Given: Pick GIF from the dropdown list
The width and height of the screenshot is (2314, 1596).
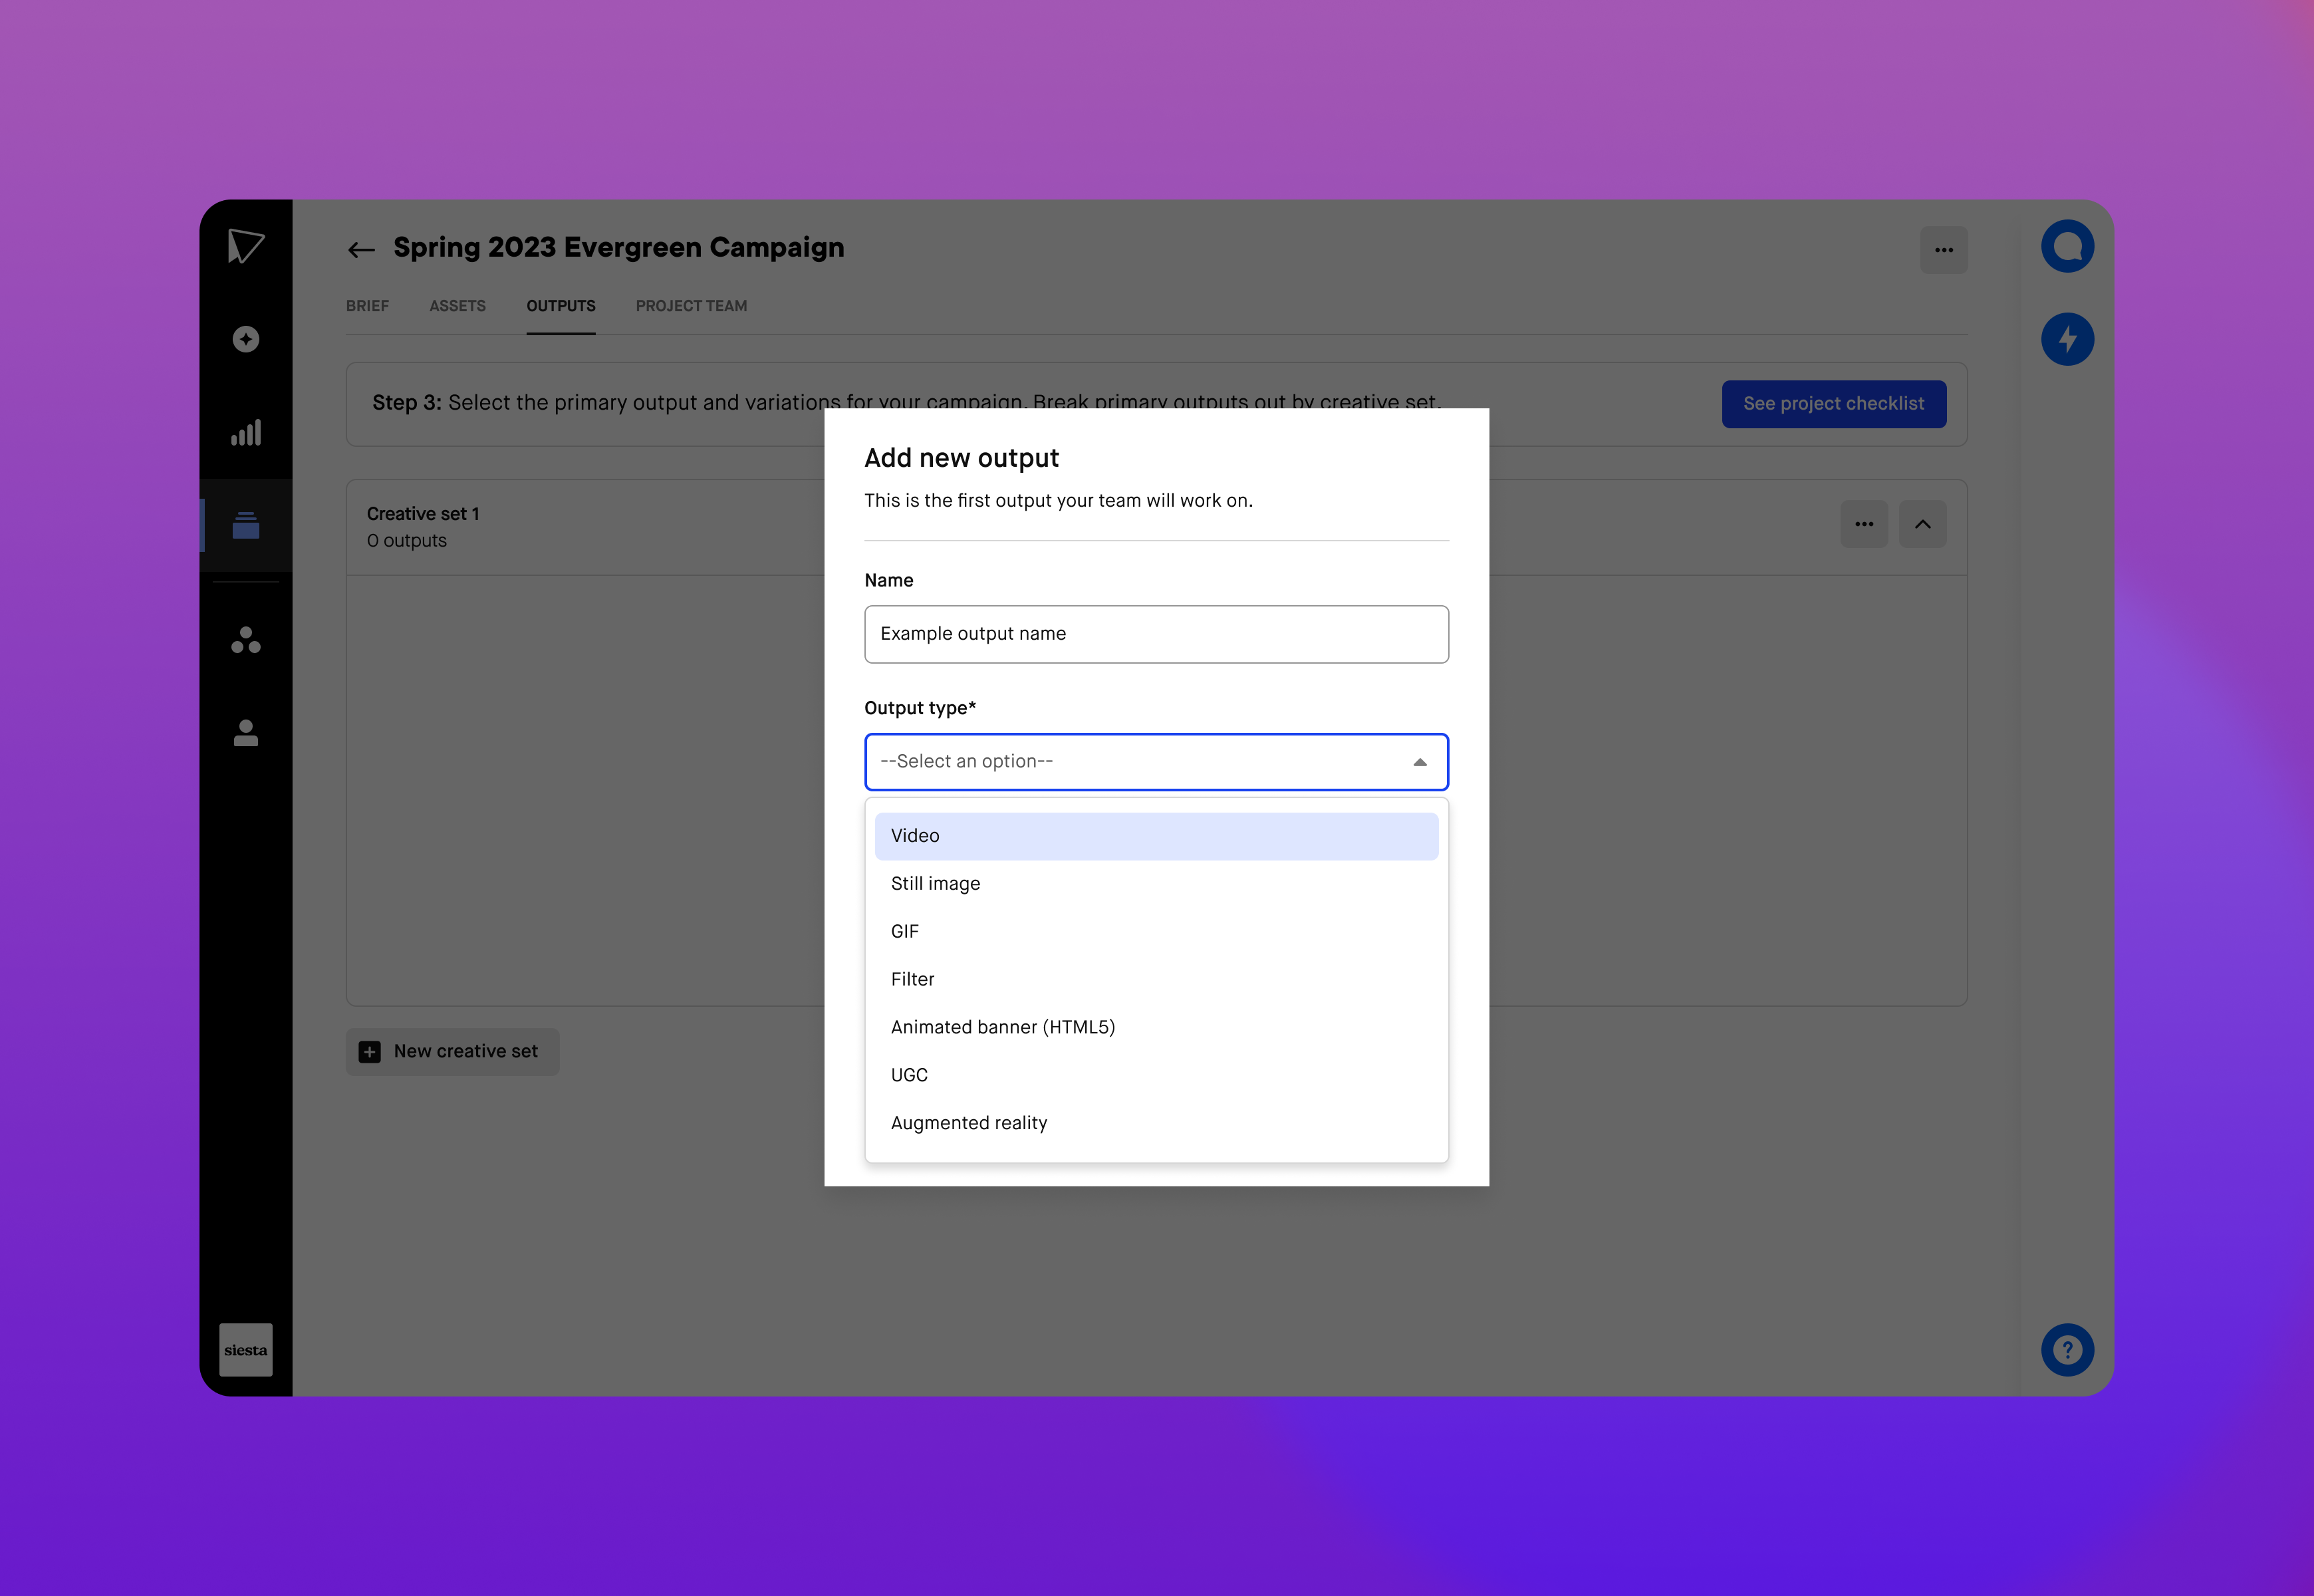Looking at the screenshot, I should click(x=1156, y=932).
